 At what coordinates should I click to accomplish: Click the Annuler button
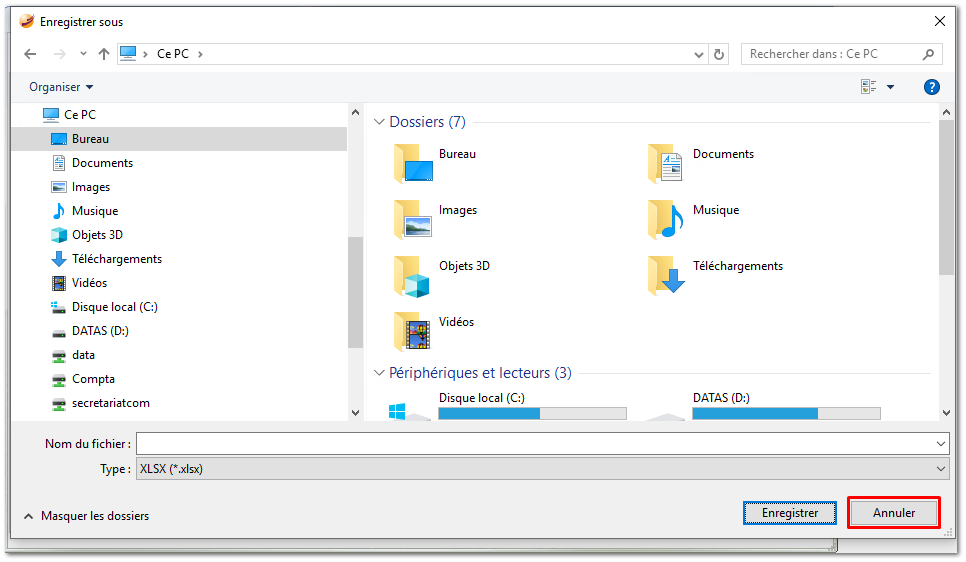tap(894, 513)
